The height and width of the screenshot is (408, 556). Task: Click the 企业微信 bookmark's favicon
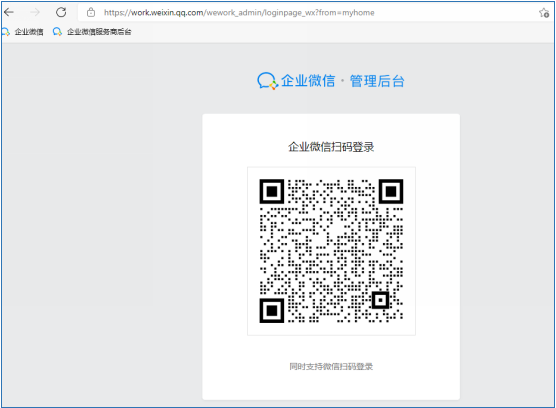pyautogui.click(x=5, y=32)
